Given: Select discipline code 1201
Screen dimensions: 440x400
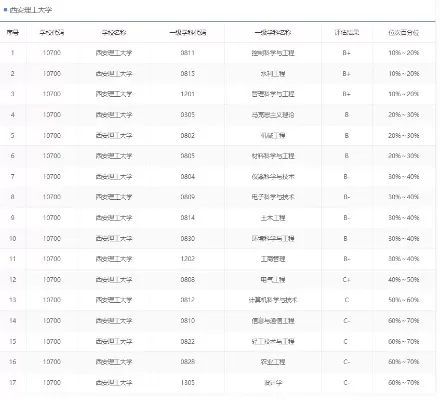Looking at the screenshot, I should (188, 94).
